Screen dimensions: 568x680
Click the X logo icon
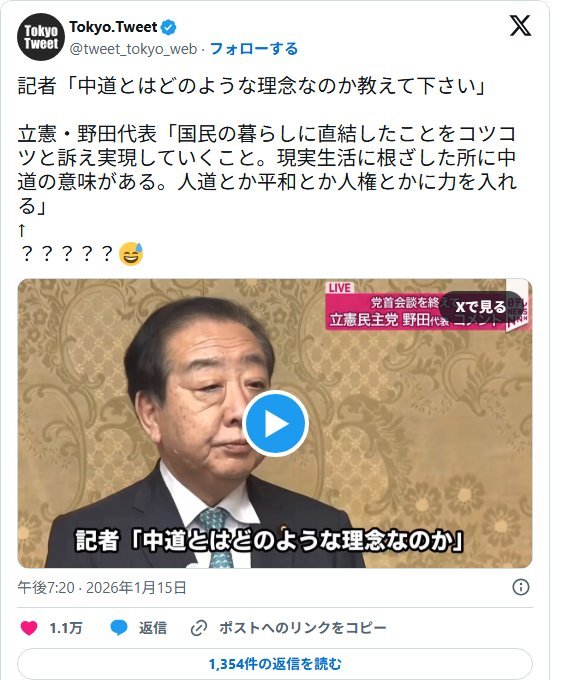pos(520,26)
